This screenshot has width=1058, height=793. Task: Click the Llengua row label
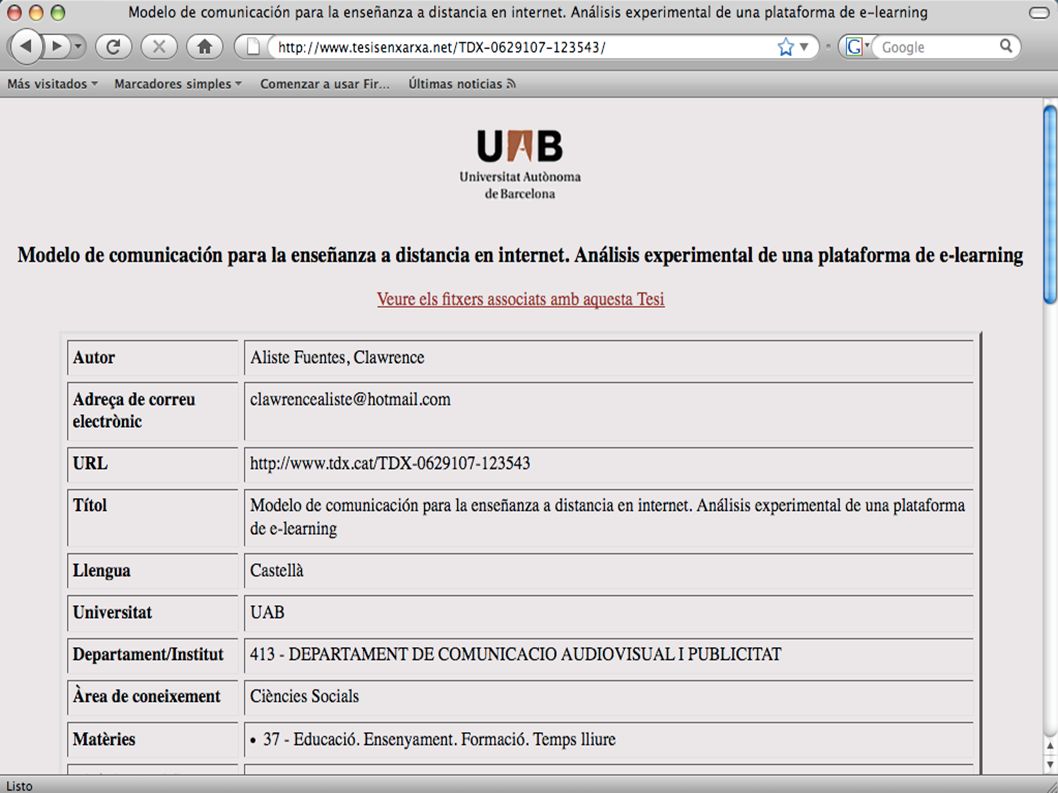pos(101,571)
